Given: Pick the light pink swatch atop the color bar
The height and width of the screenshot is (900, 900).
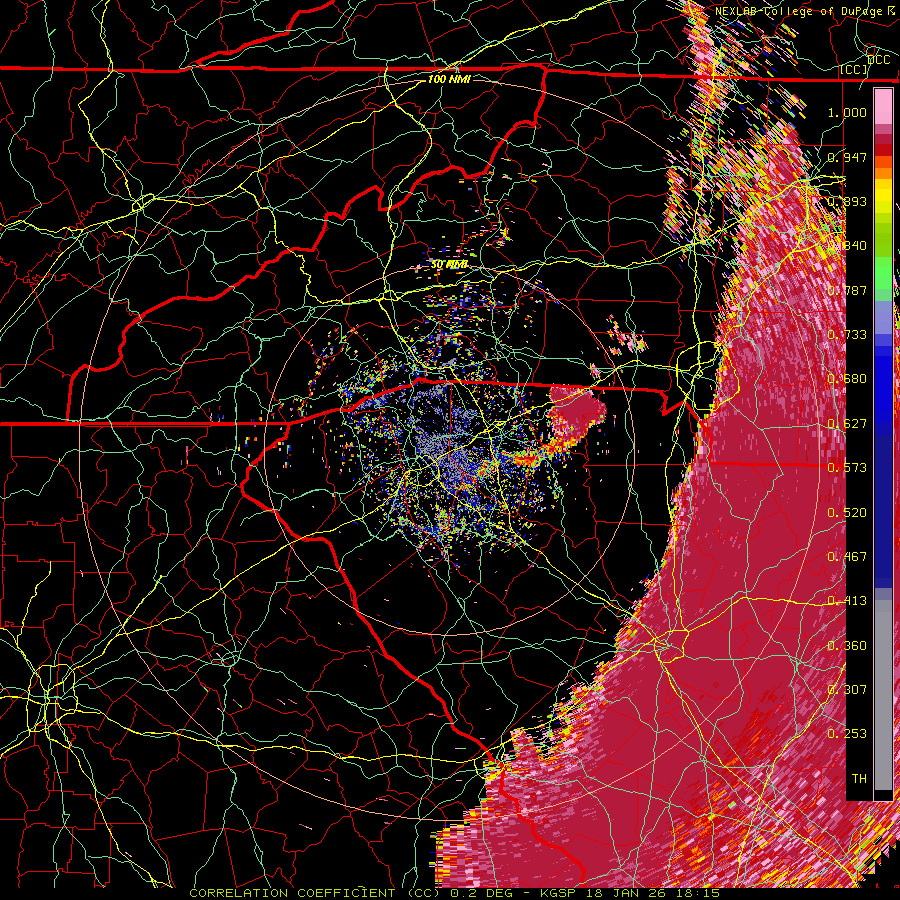Looking at the screenshot, I should (x=883, y=107).
